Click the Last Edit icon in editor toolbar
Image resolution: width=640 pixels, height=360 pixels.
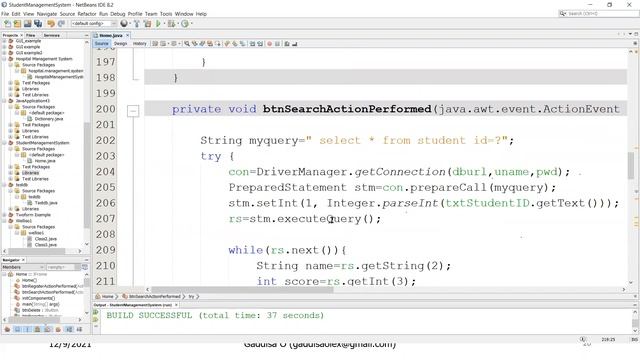tap(155, 44)
